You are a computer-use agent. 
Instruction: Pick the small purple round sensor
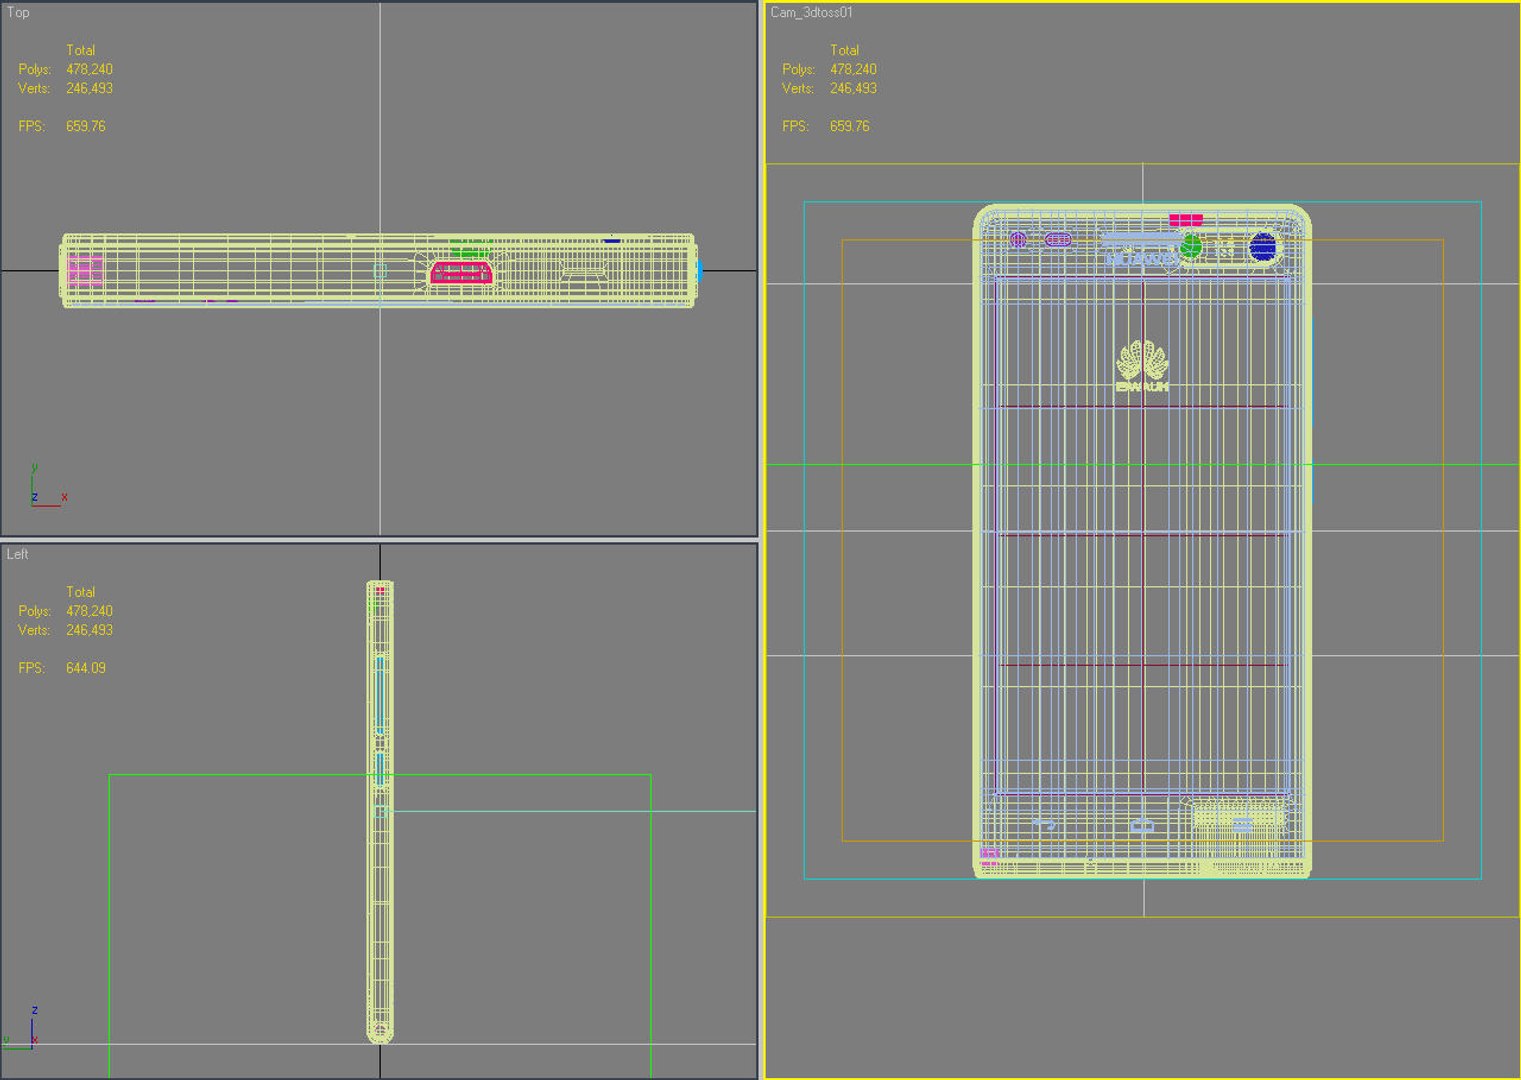(1018, 240)
